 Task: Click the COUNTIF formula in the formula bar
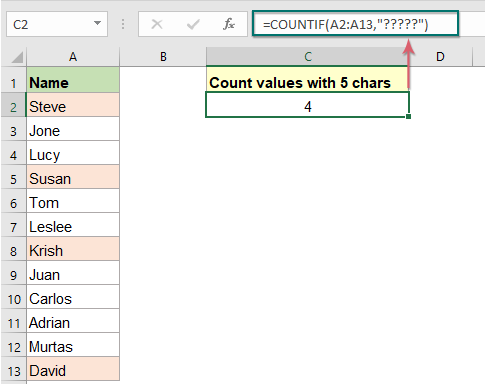[x=345, y=25]
